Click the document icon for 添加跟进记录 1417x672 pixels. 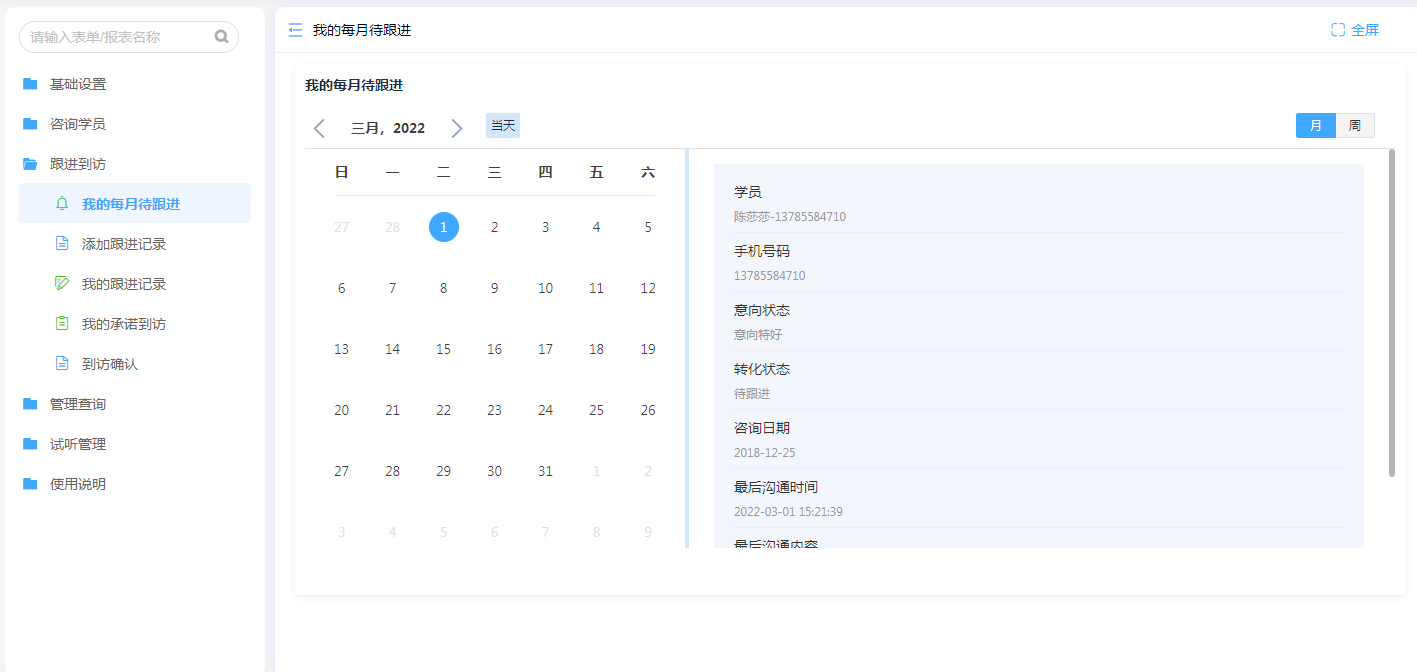coord(62,244)
